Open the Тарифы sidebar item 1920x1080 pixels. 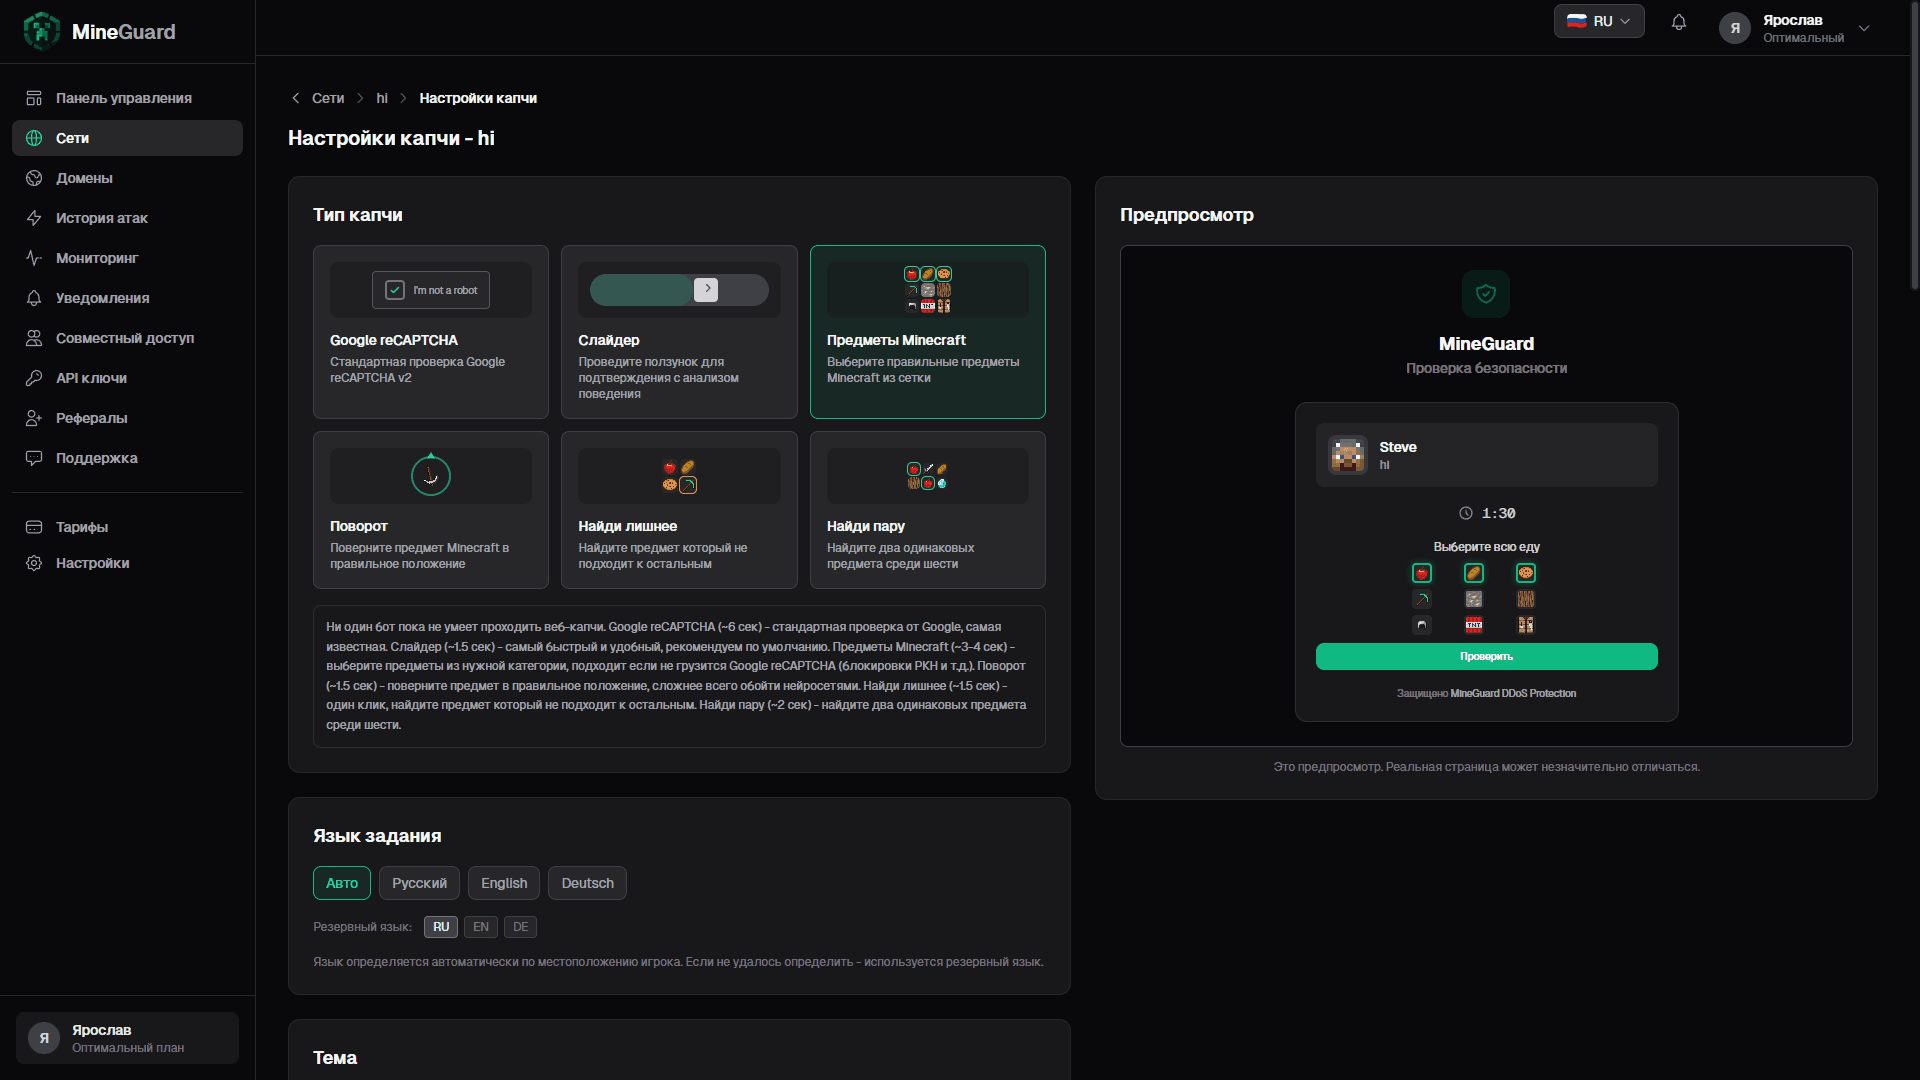[127, 527]
